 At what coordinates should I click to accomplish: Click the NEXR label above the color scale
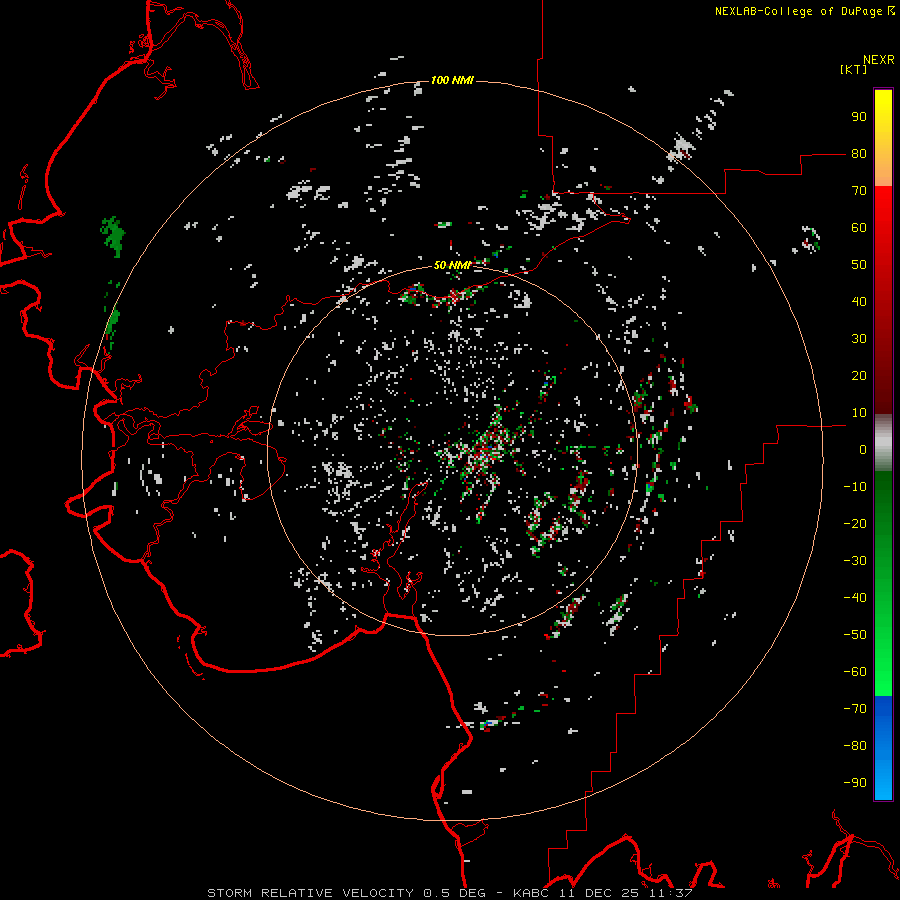click(879, 60)
